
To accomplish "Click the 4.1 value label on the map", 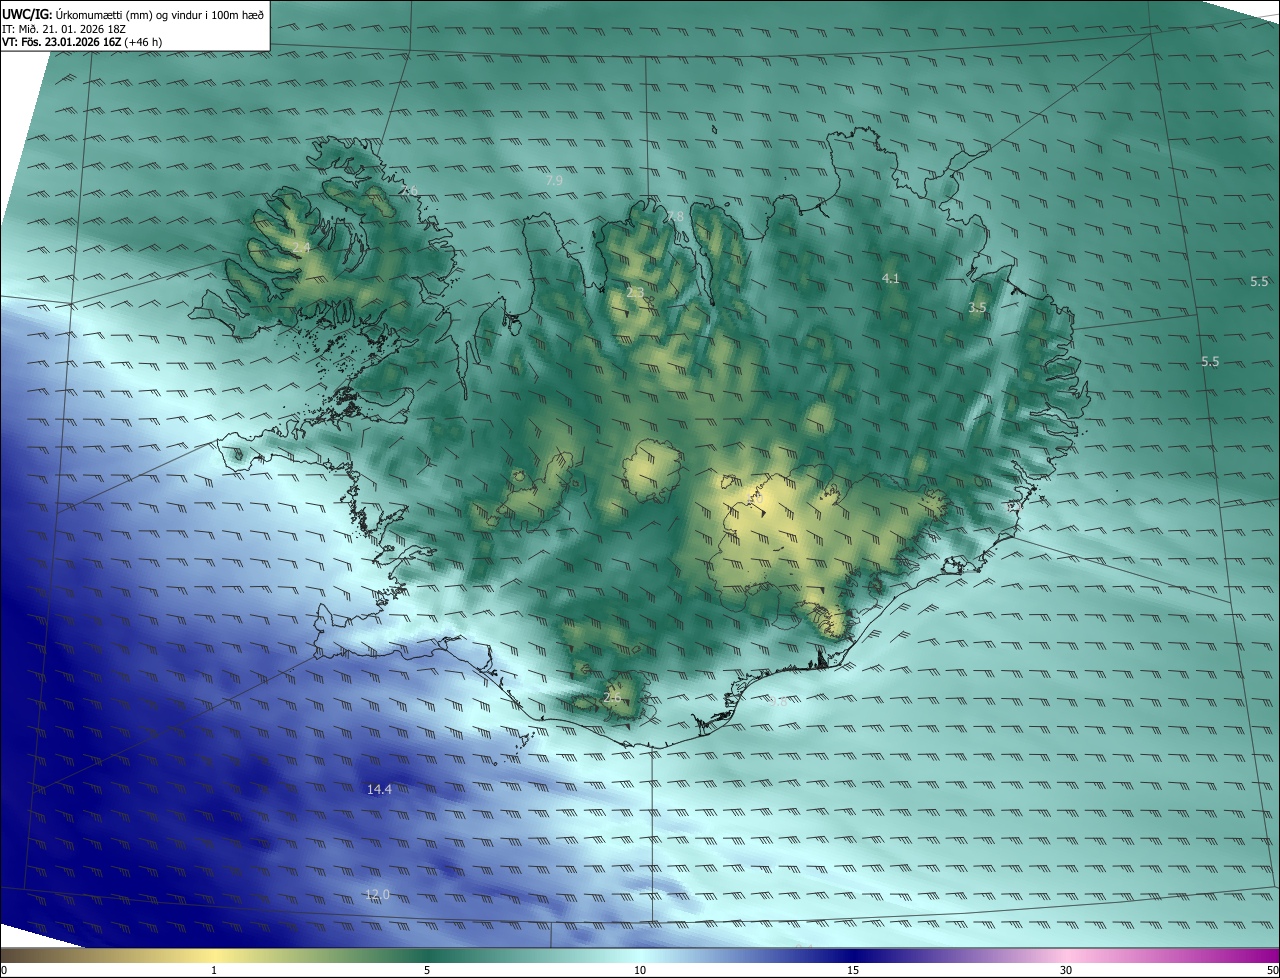I will (891, 278).
